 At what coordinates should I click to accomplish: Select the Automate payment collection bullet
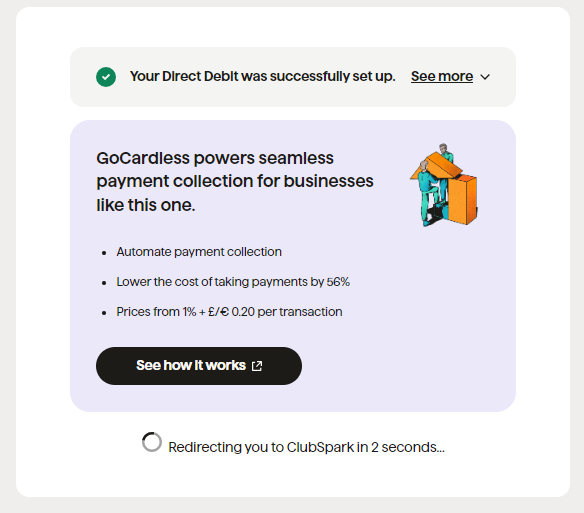pyautogui.click(x=199, y=252)
